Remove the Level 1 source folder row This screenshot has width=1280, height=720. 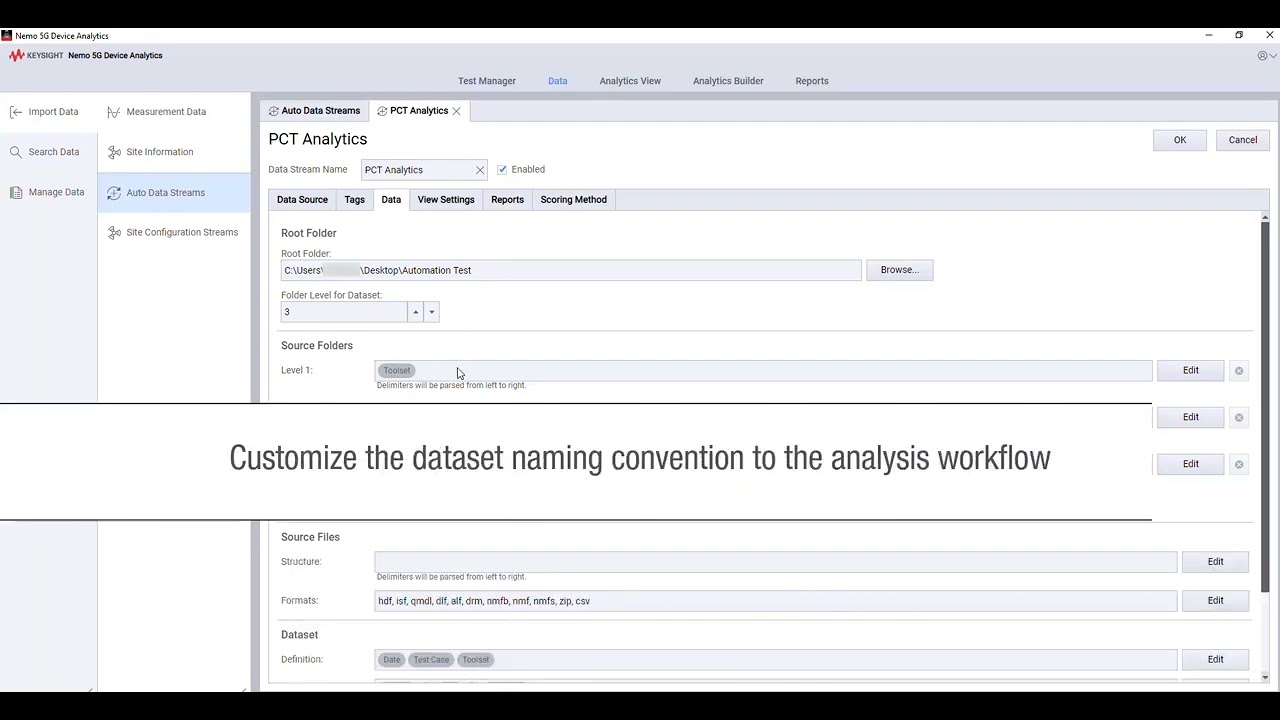click(1239, 371)
